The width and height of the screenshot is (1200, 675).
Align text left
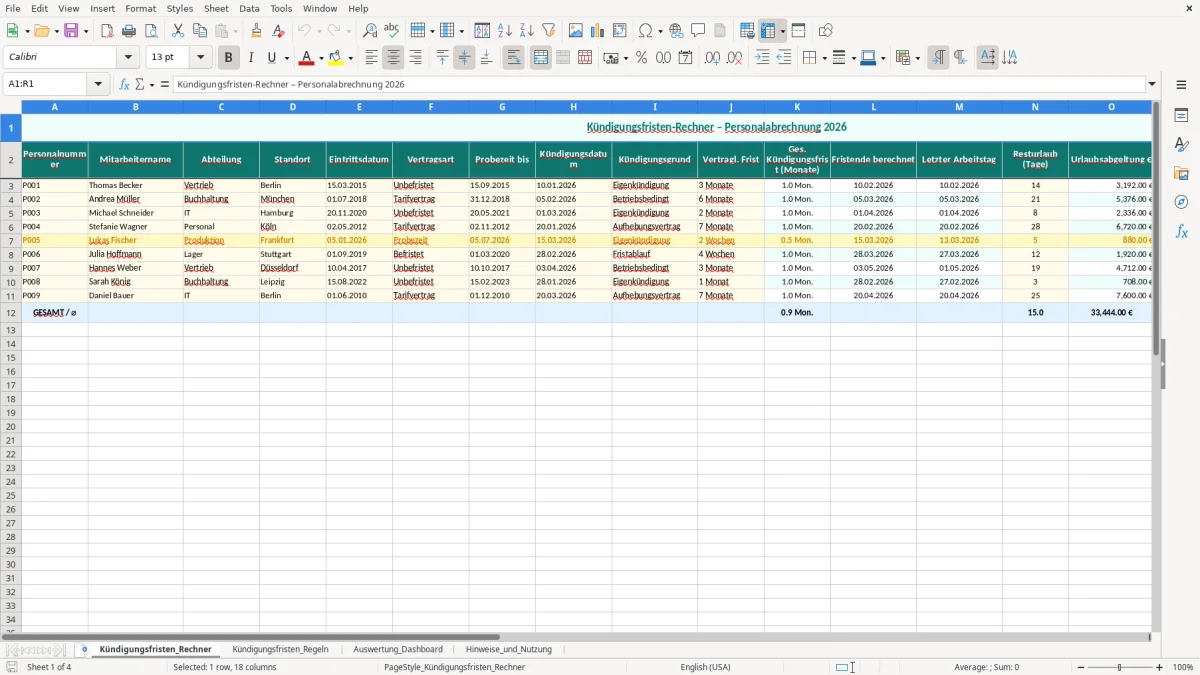coord(371,58)
